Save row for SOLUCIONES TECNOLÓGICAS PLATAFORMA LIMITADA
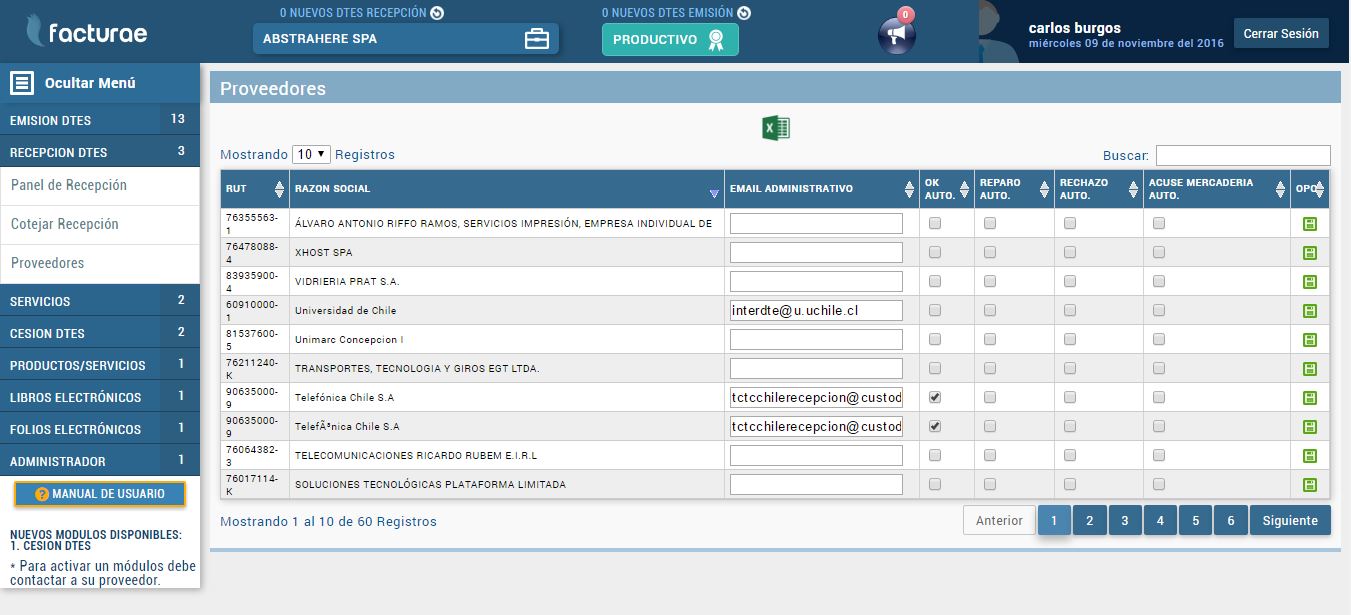 (1310, 485)
